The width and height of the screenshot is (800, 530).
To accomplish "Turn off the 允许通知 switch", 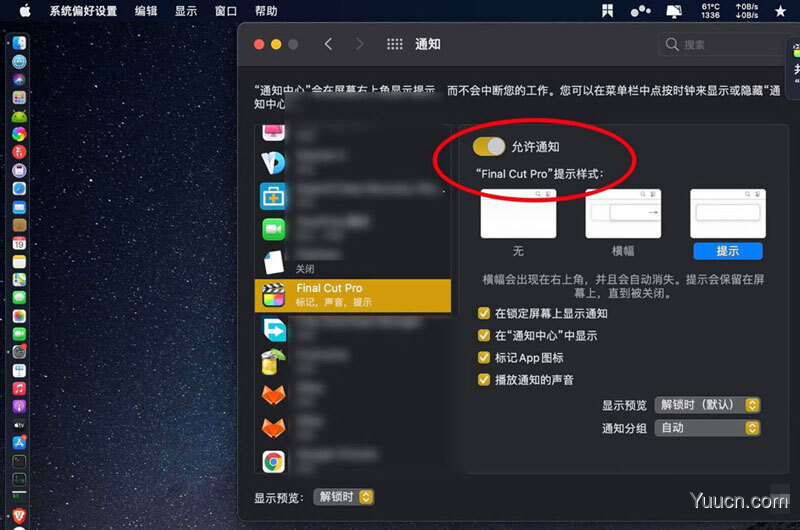I will 489,147.
